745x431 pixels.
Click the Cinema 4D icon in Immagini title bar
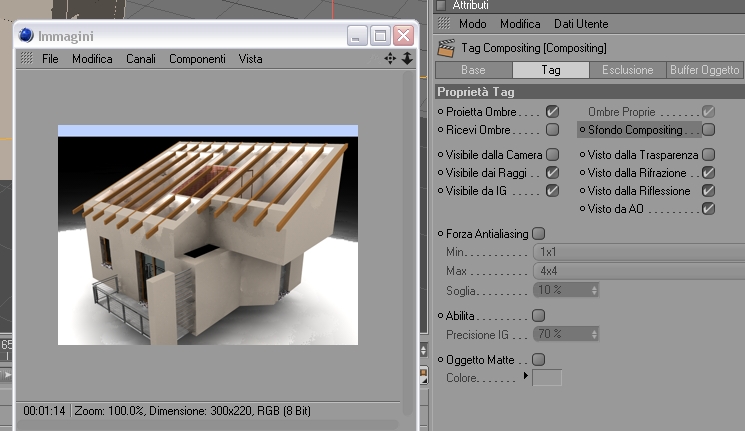(26, 36)
